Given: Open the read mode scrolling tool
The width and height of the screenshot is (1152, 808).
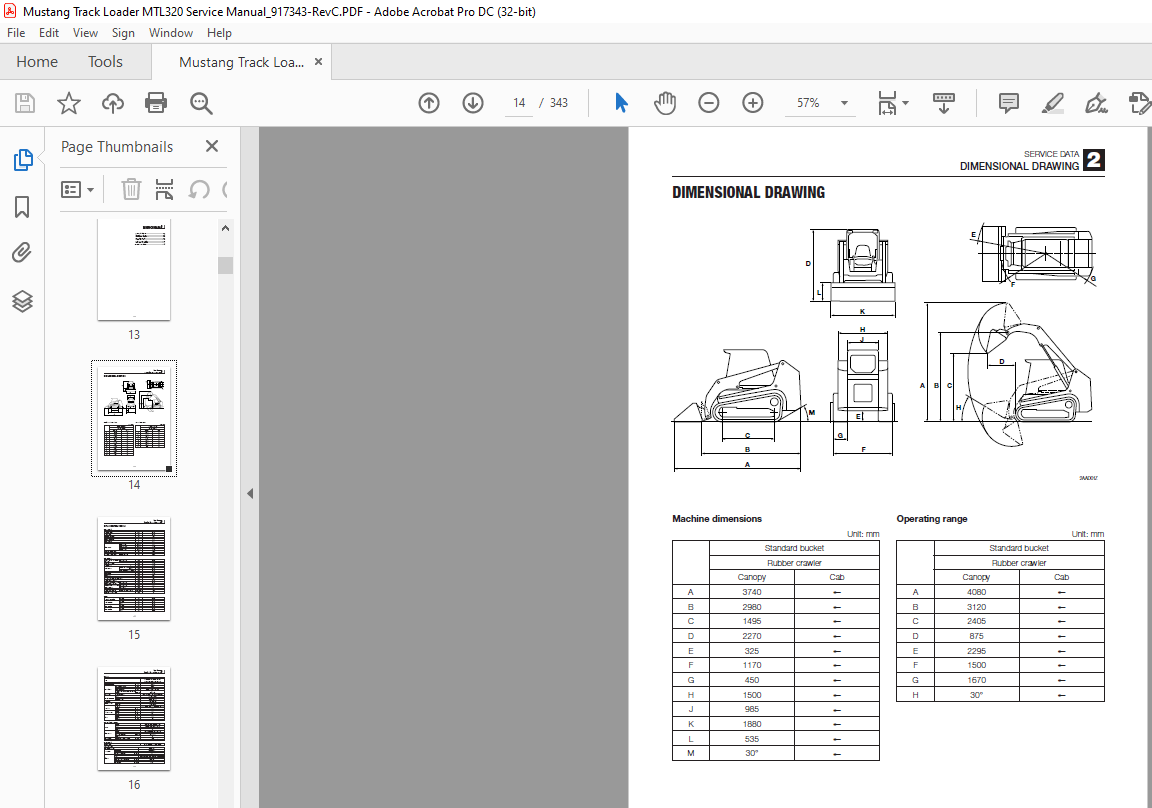Looking at the screenshot, I should coord(944,103).
